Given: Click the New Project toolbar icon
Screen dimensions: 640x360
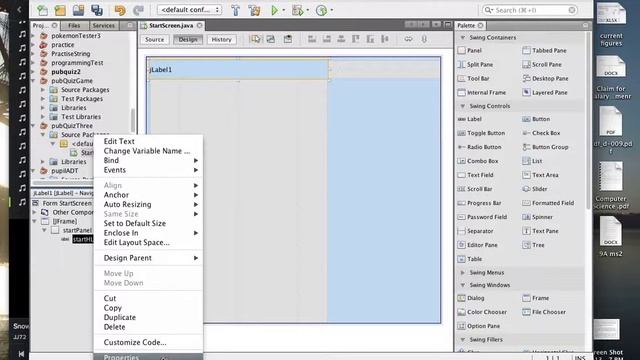Looking at the screenshot, I should [x=60, y=10].
